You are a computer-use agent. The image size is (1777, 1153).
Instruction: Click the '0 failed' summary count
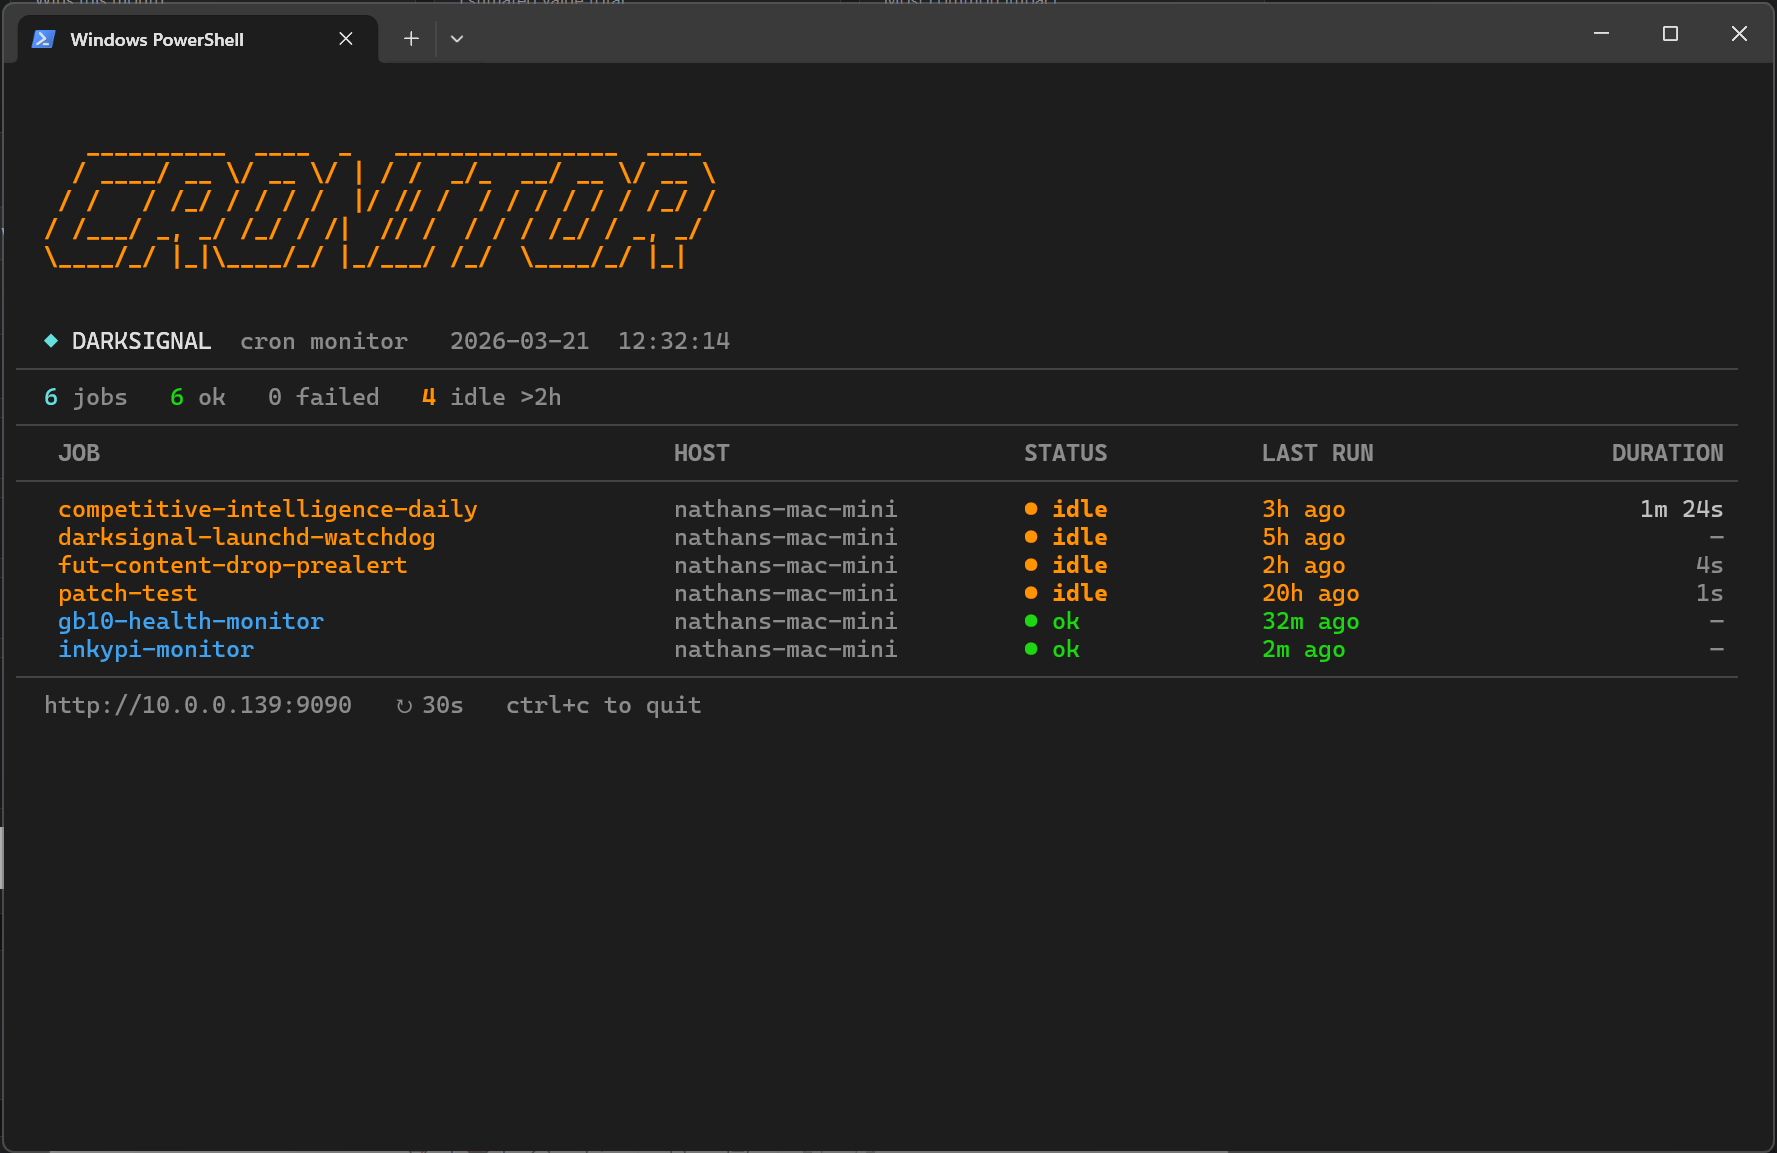click(324, 397)
